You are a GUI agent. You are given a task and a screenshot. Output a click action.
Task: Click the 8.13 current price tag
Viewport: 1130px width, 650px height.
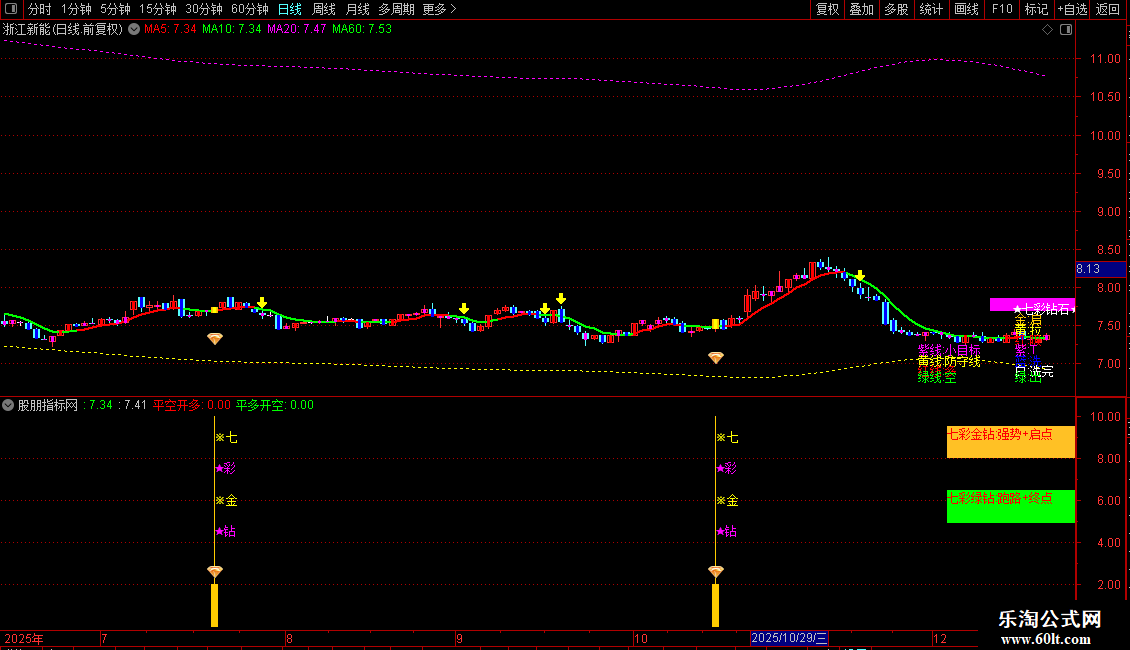[1100, 269]
